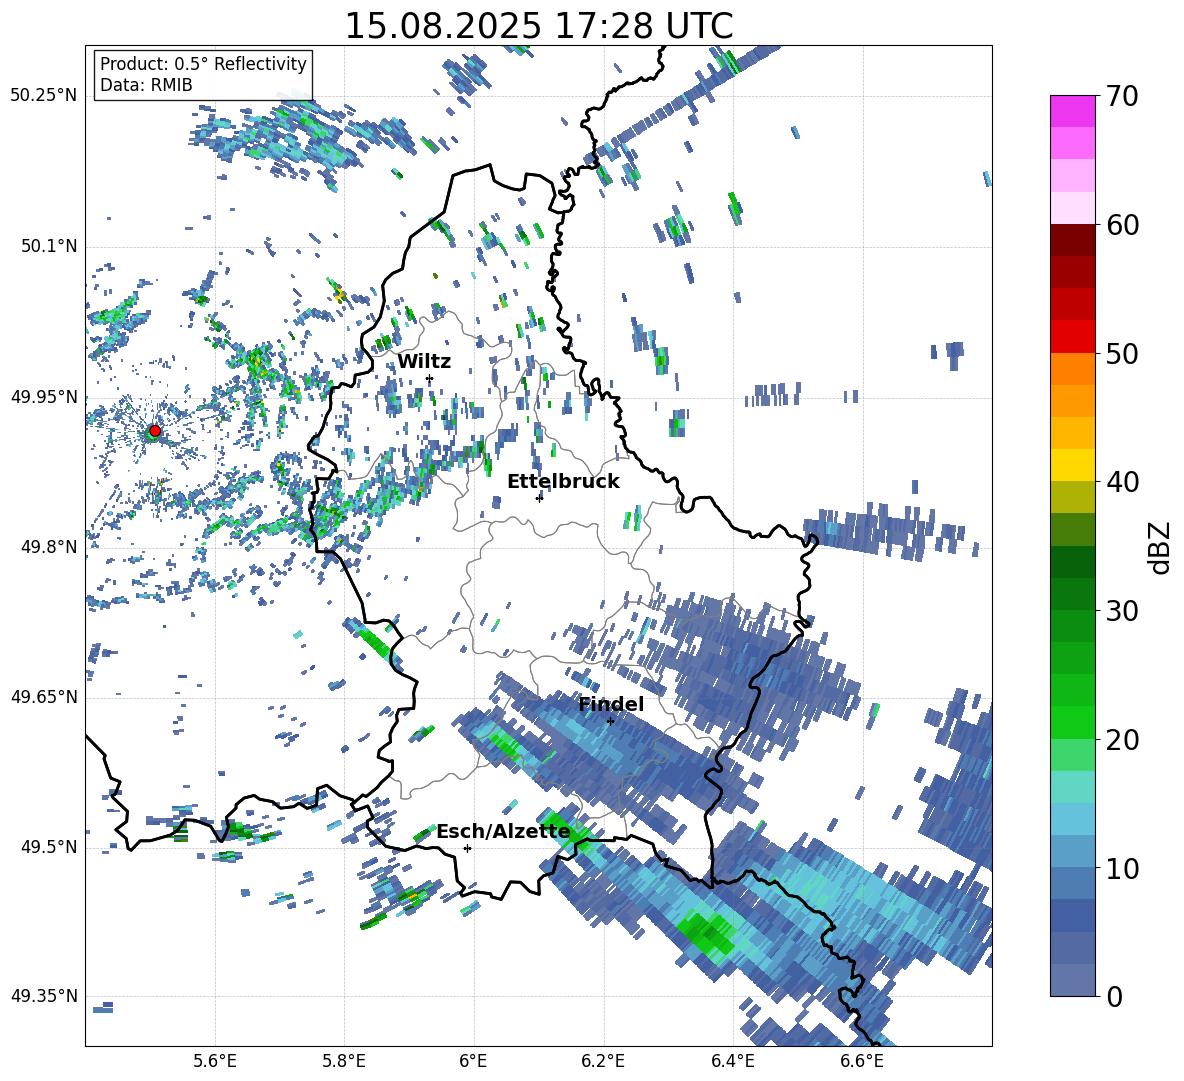Click the 50.25°N latitude label
The height and width of the screenshot is (1081, 1184).
coord(44,95)
